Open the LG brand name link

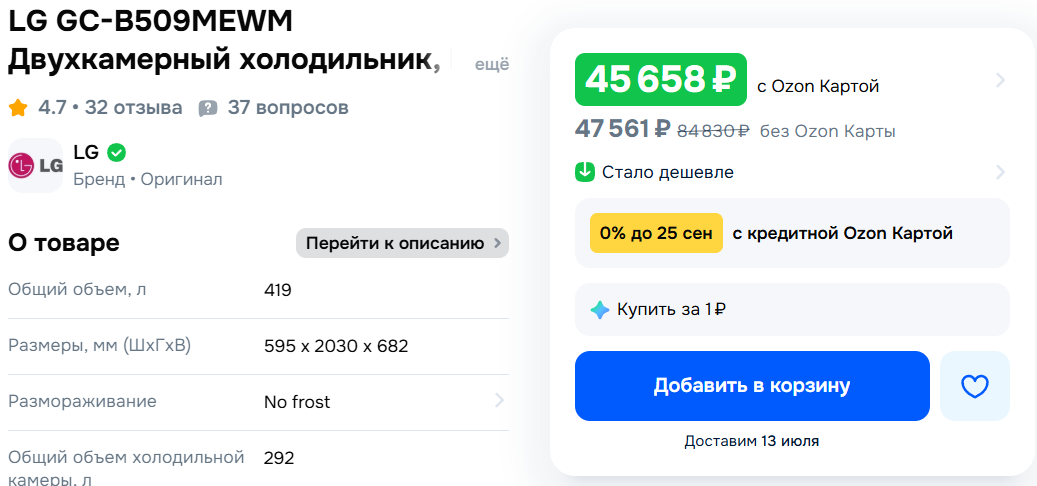pos(86,153)
